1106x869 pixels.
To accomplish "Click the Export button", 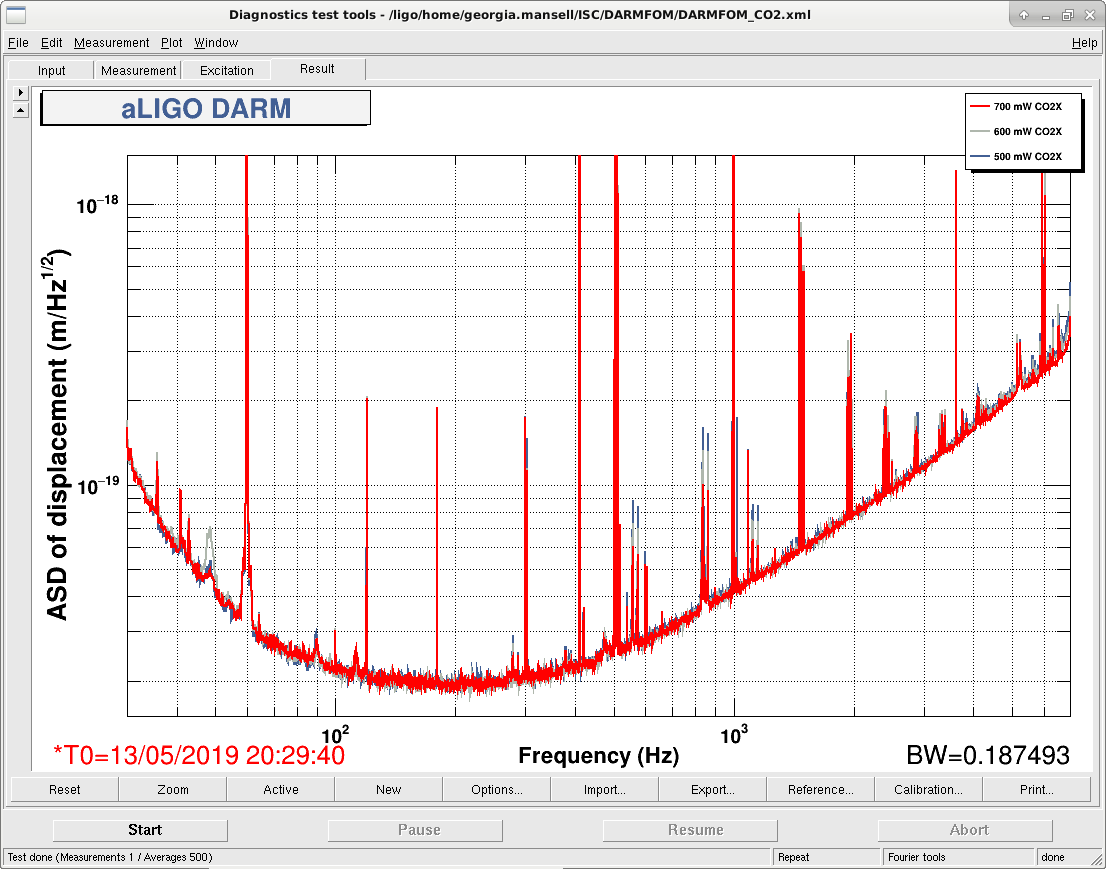I will pos(712,789).
